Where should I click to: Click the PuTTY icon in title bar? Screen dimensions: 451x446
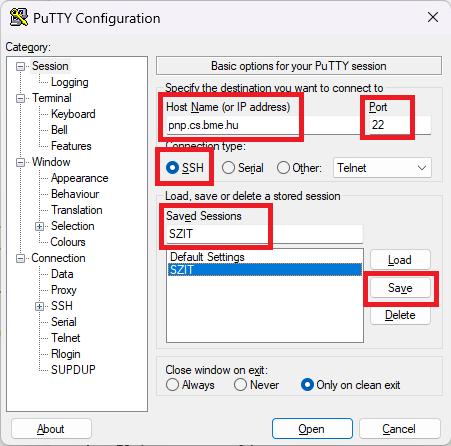pyautogui.click(x=18, y=18)
